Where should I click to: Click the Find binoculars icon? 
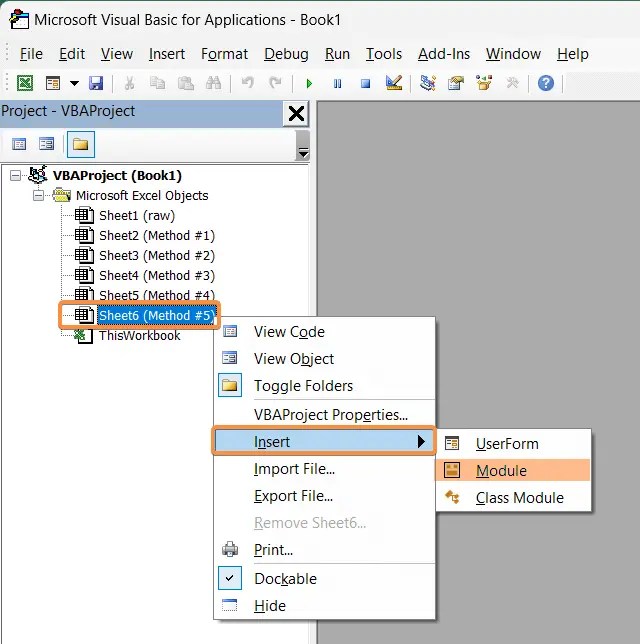coord(214,83)
